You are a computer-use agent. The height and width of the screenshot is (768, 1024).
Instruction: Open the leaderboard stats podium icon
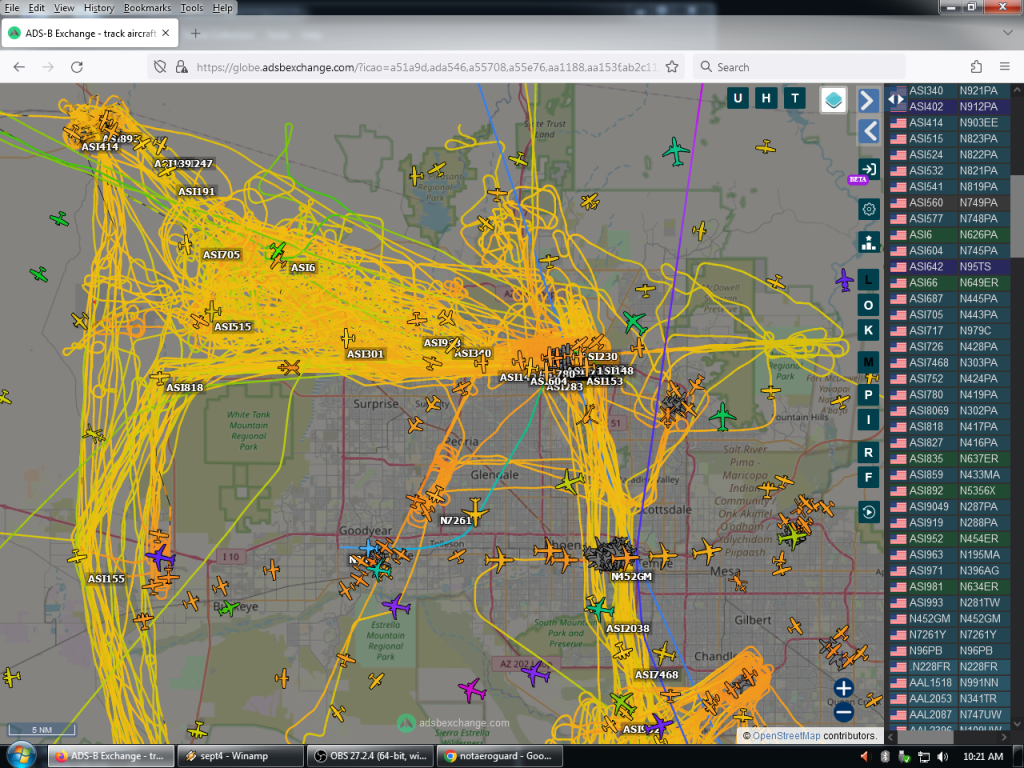pyautogui.click(x=869, y=242)
